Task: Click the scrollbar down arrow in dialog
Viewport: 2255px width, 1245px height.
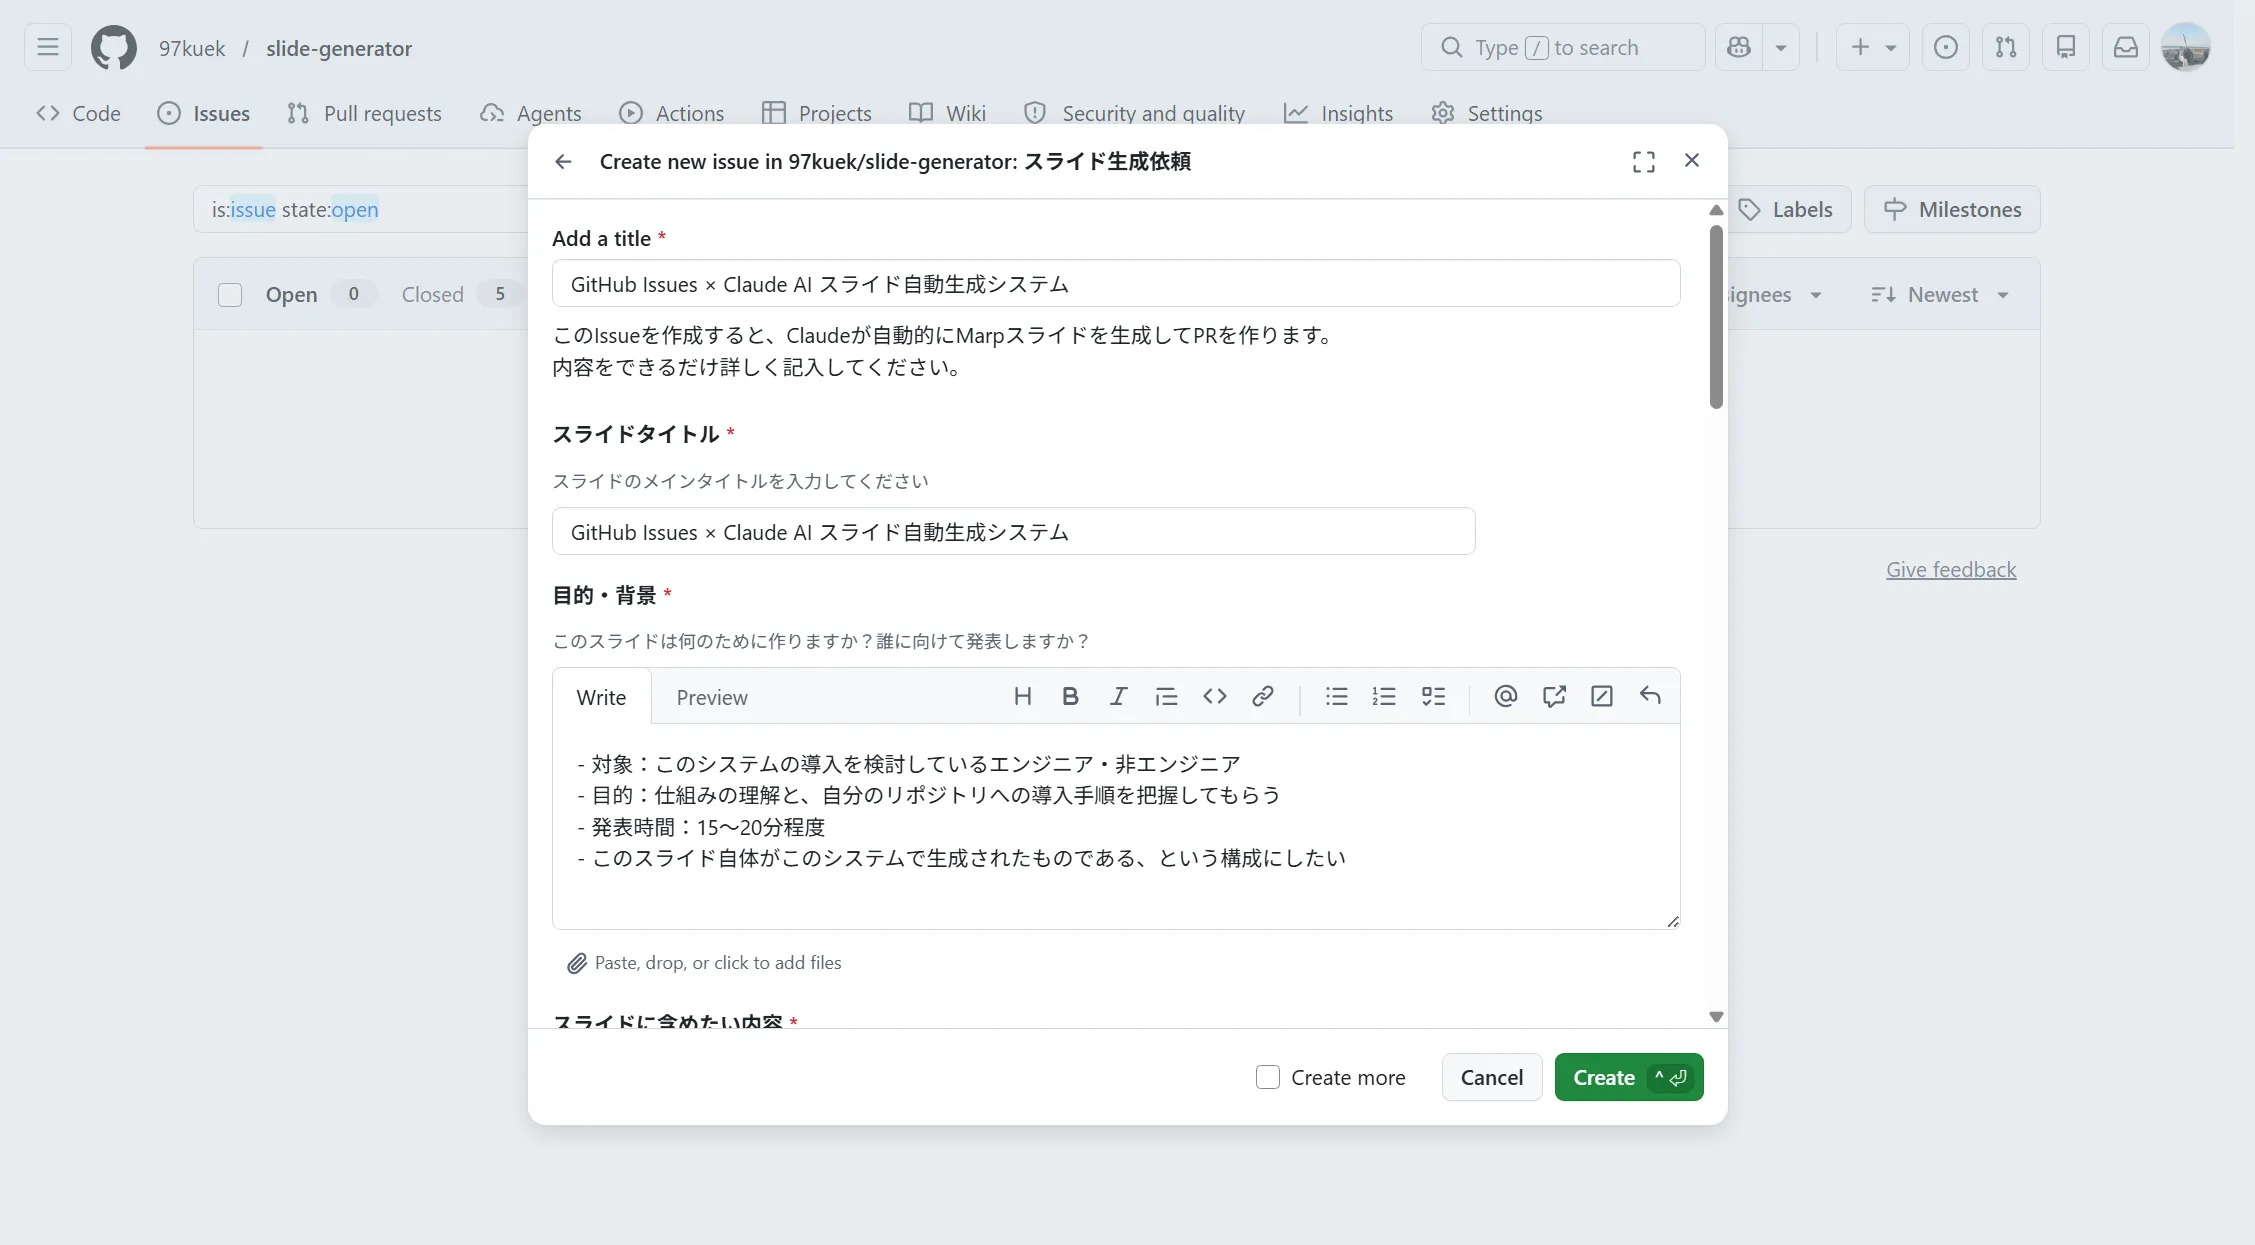Action: point(1716,1016)
